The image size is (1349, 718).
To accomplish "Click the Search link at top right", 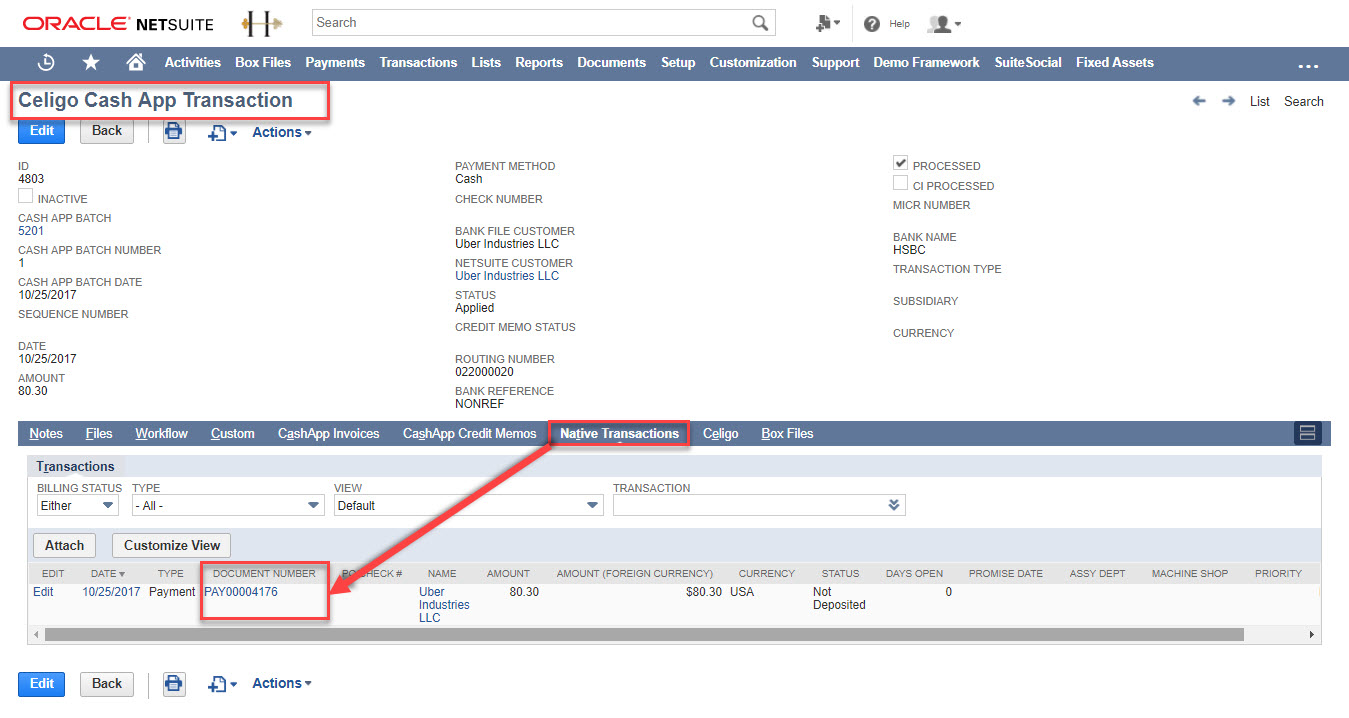I will pos(1304,101).
